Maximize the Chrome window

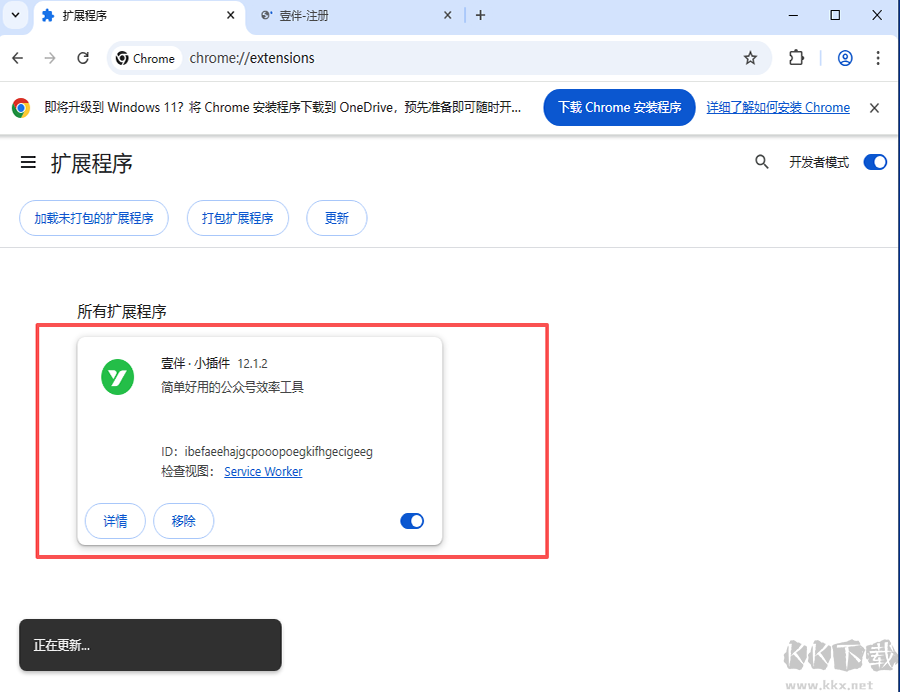click(x=835, y=15)
